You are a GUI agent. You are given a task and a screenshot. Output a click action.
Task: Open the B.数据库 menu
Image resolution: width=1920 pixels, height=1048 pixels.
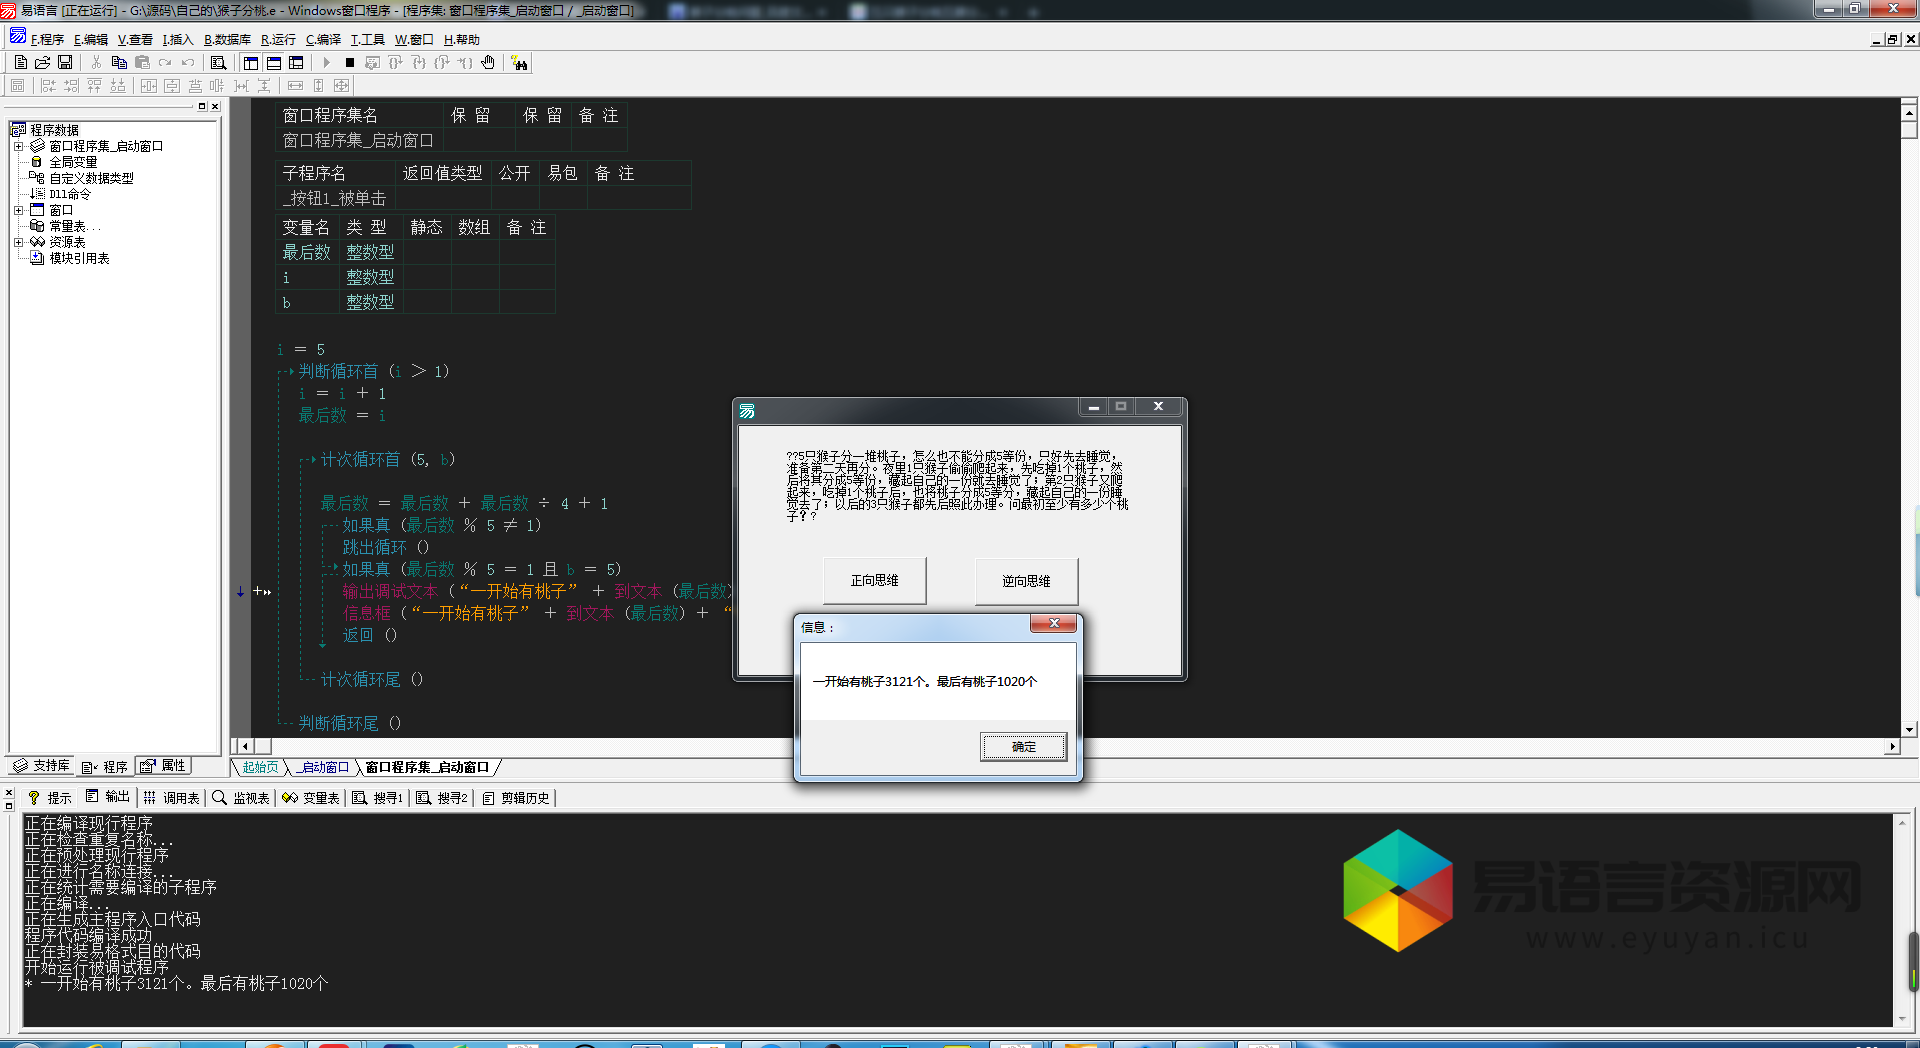pos(227,40)
